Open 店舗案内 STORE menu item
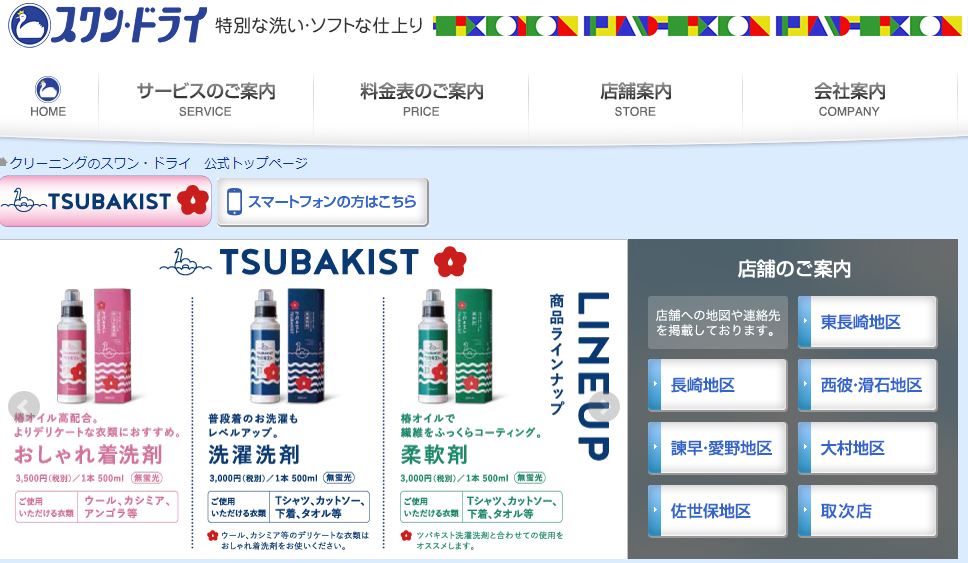This screenshot has height=563, width=968. click(x=635, y=99)
